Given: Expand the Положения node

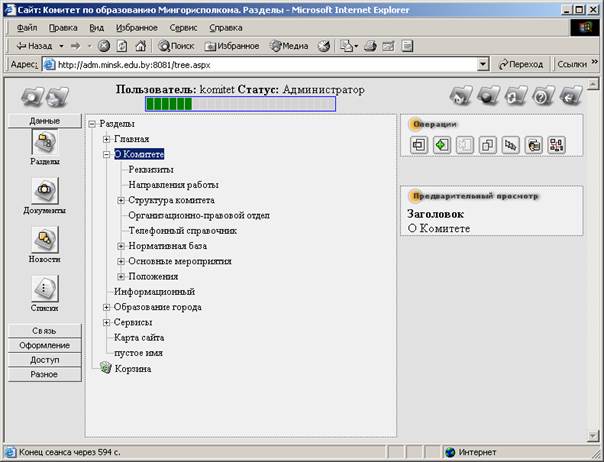Looking at the screenshot, I should 121,277.
